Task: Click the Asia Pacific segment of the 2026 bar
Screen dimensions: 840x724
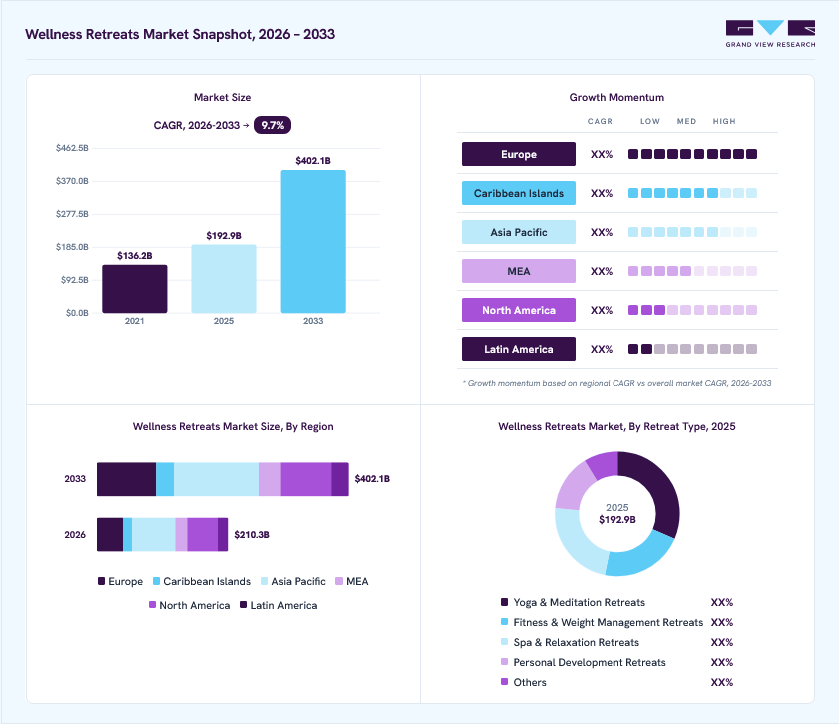Action: point(154,534)
